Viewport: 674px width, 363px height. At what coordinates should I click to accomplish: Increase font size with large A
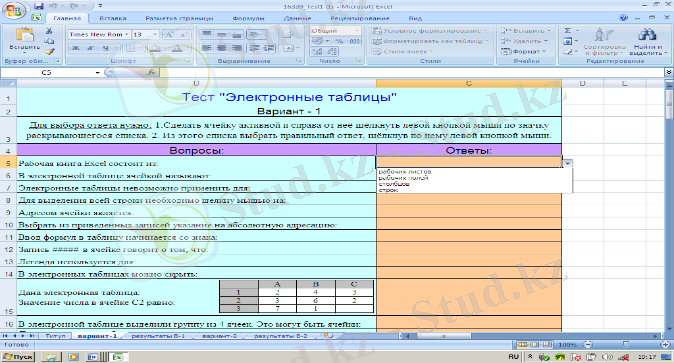click(x=169, y=34)
